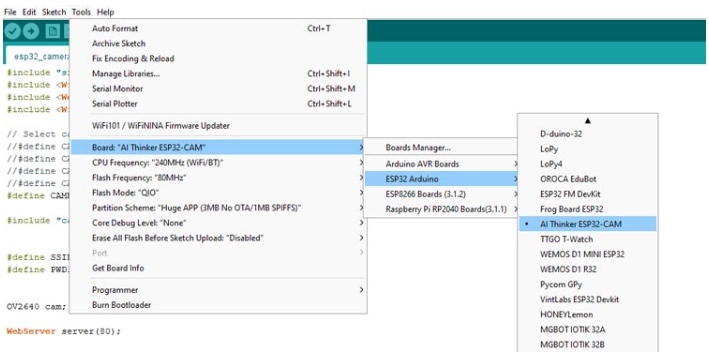
Task: Expand the Partition Scheme submenu
Action: click(218, 208)
